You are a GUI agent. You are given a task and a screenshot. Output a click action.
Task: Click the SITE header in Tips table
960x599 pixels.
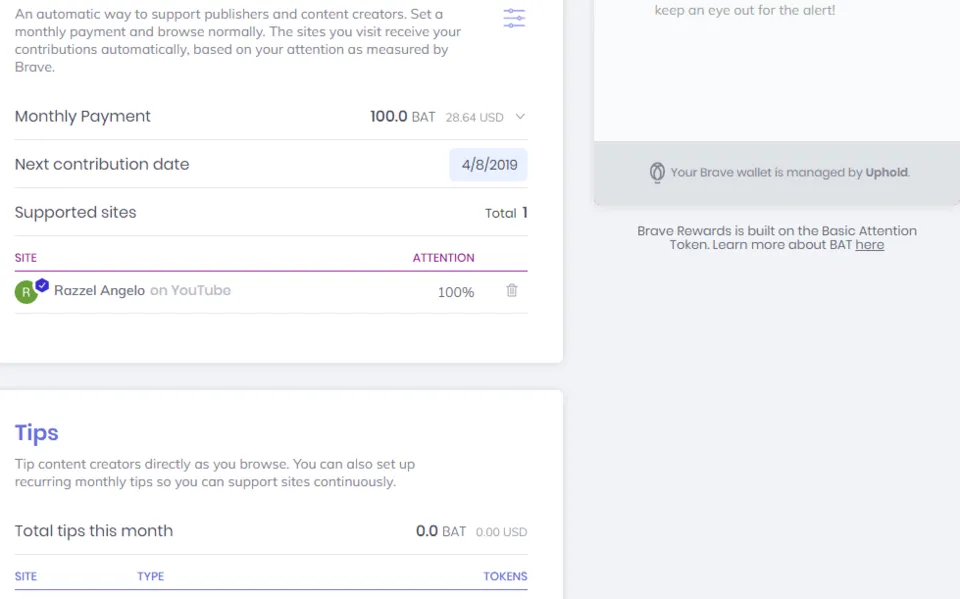pos(26,576)
